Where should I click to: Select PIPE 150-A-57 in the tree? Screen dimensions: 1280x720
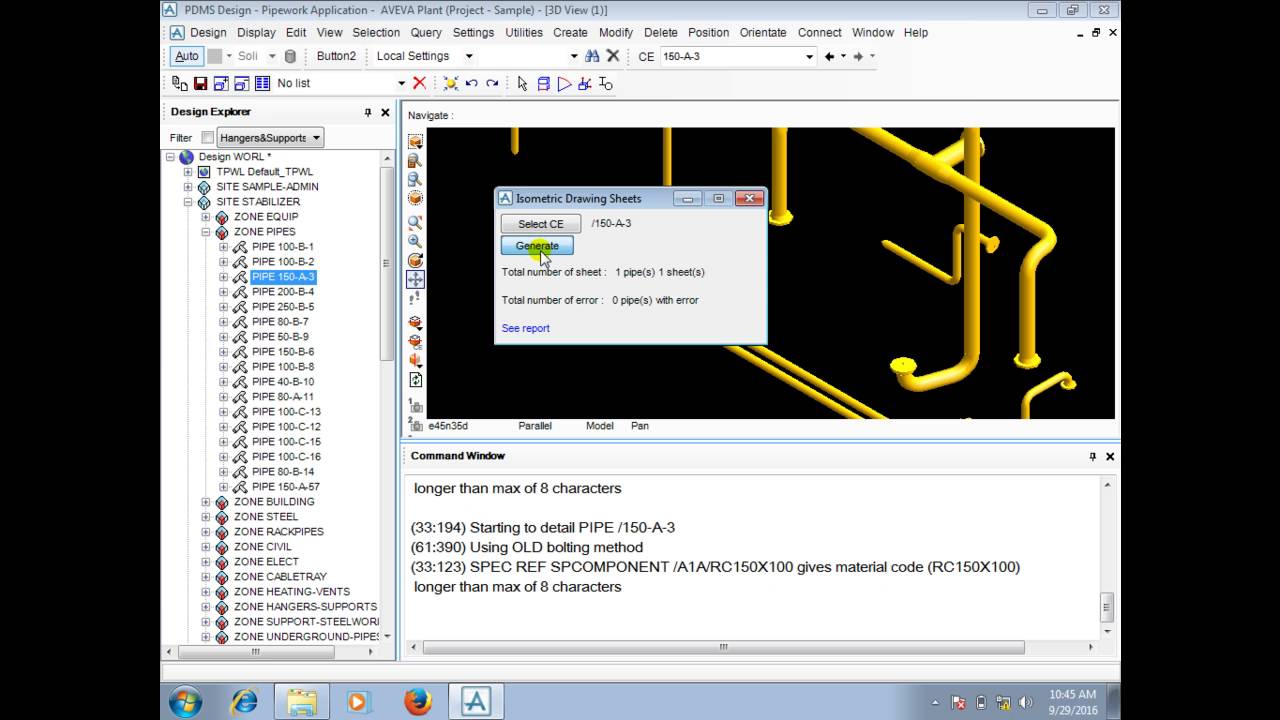click(286, 487)
